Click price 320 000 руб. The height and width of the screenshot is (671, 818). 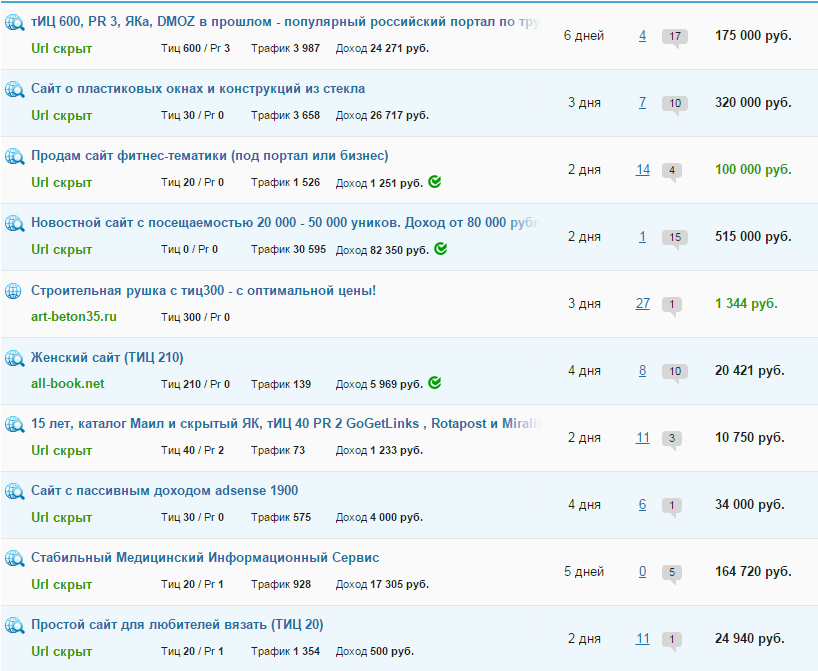tap(753, 103)
